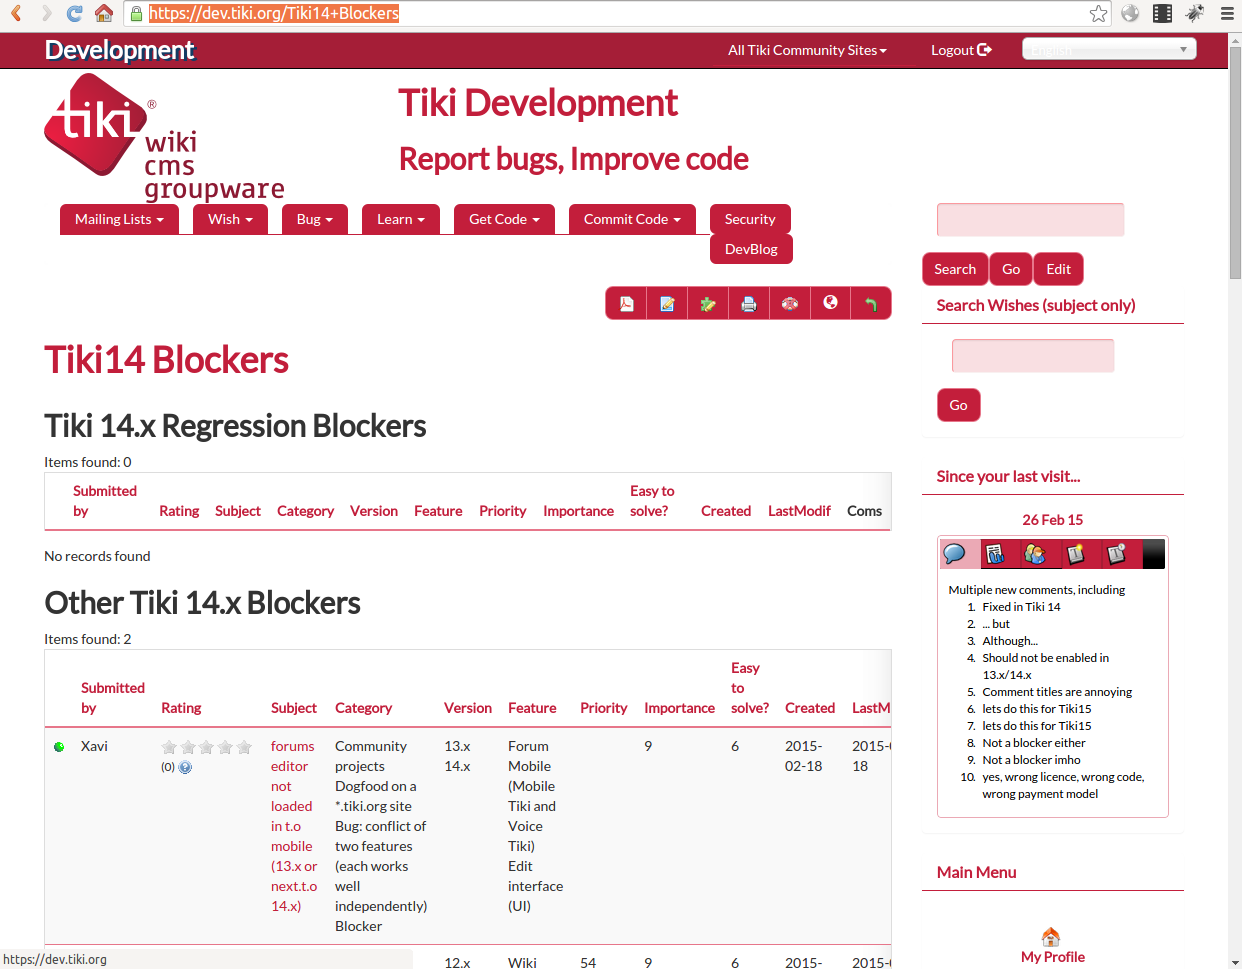
Task: Click the bug extension icon in browser
Action: point(1195,13)
